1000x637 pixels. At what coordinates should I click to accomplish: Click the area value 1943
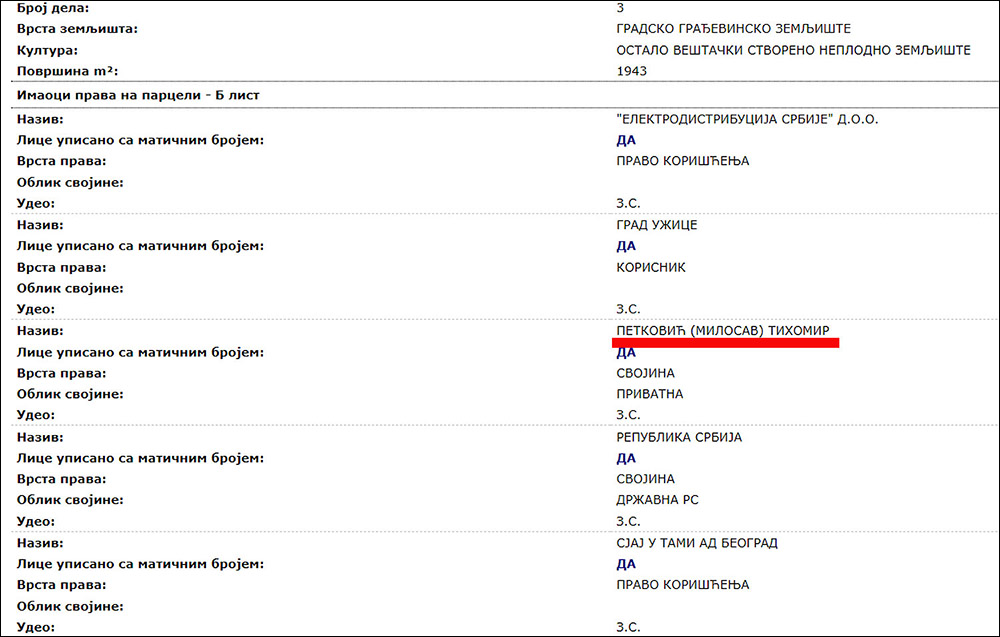point(631,71)
